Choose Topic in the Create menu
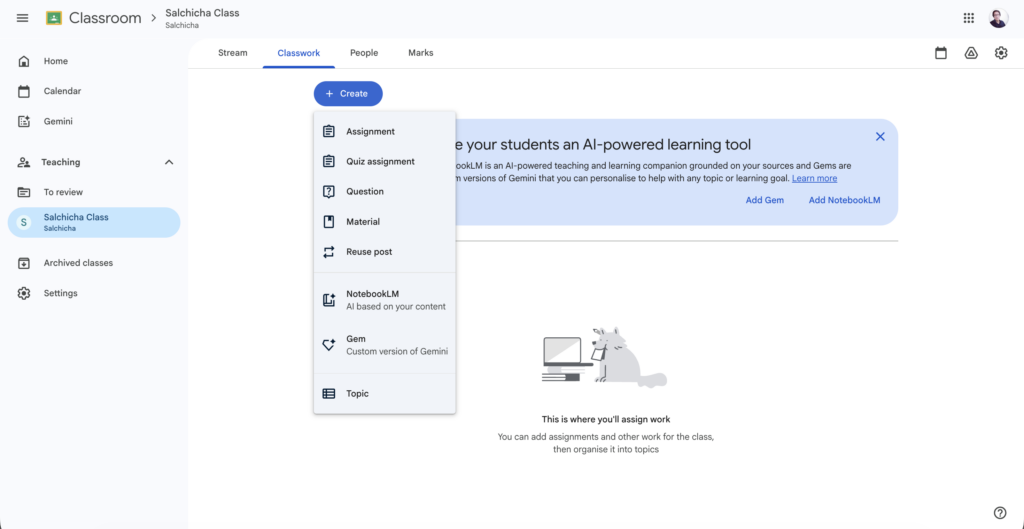Viewport: 1024px width, 529px height. (x=385, y=394)
